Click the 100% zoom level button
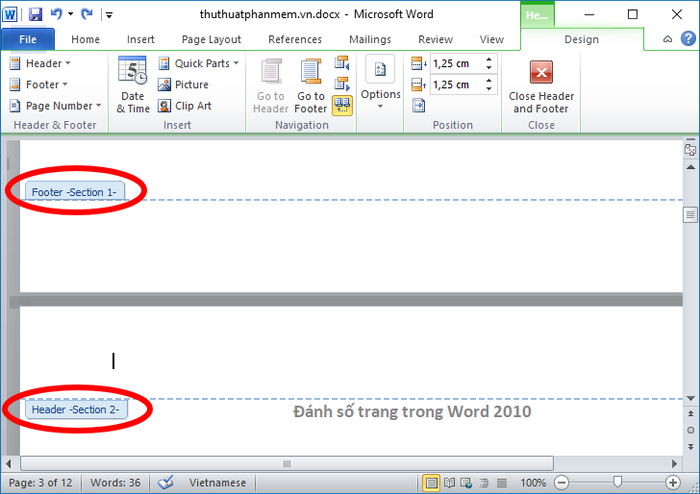Image resolution: width=700 pixels, height=494 pixels. tap(533, 483)
